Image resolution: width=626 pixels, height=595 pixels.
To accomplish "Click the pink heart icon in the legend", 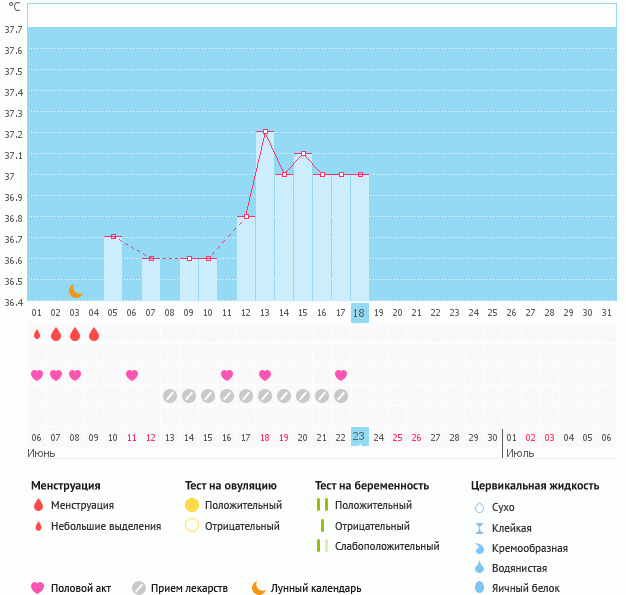I will (39, 588).
